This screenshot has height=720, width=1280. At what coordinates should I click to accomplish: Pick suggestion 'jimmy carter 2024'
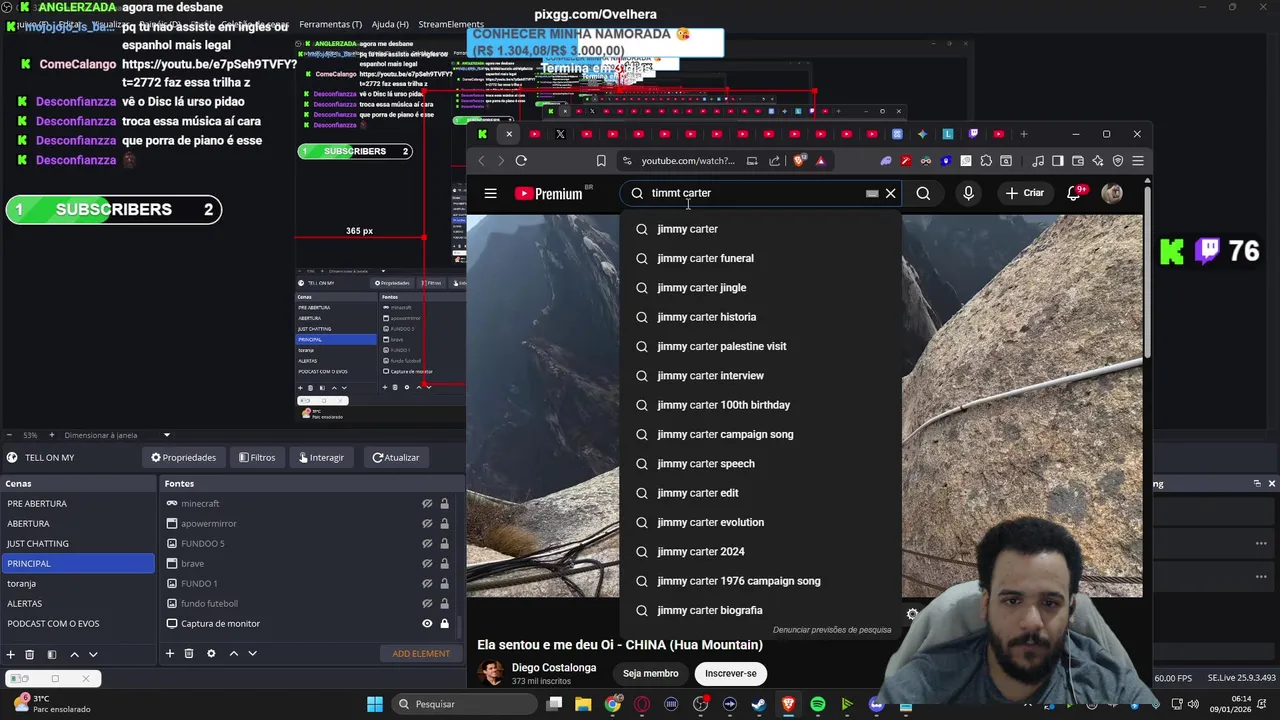pyautogui.click(x=760, y=552)
